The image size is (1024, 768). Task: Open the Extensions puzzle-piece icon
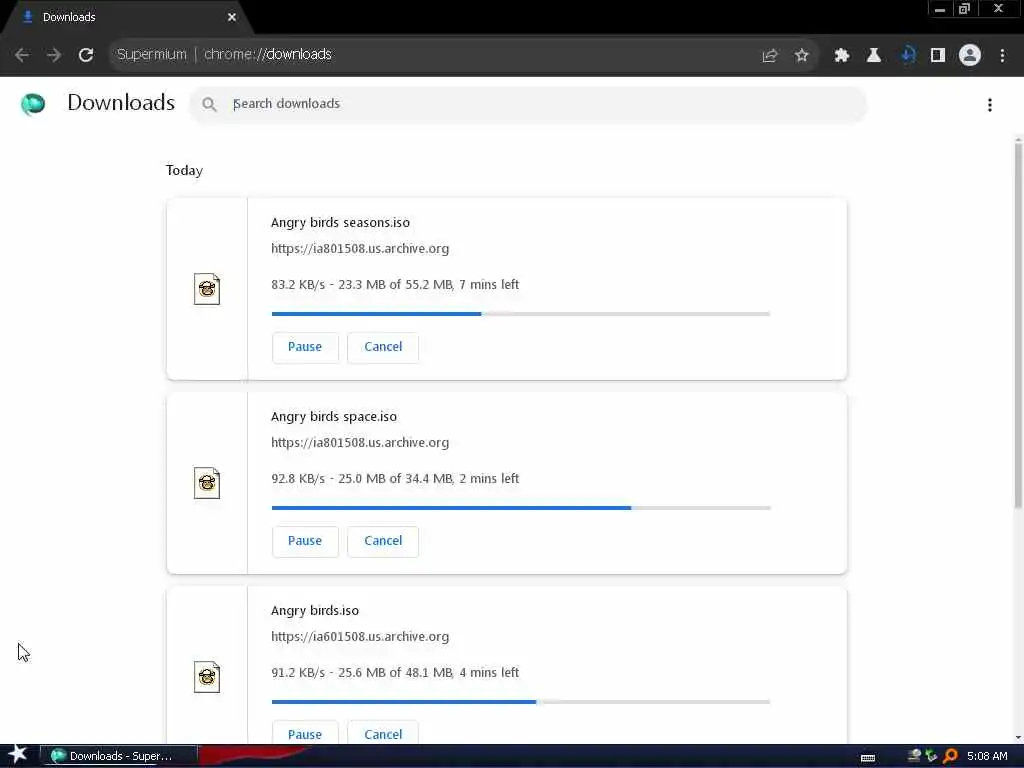841,56
